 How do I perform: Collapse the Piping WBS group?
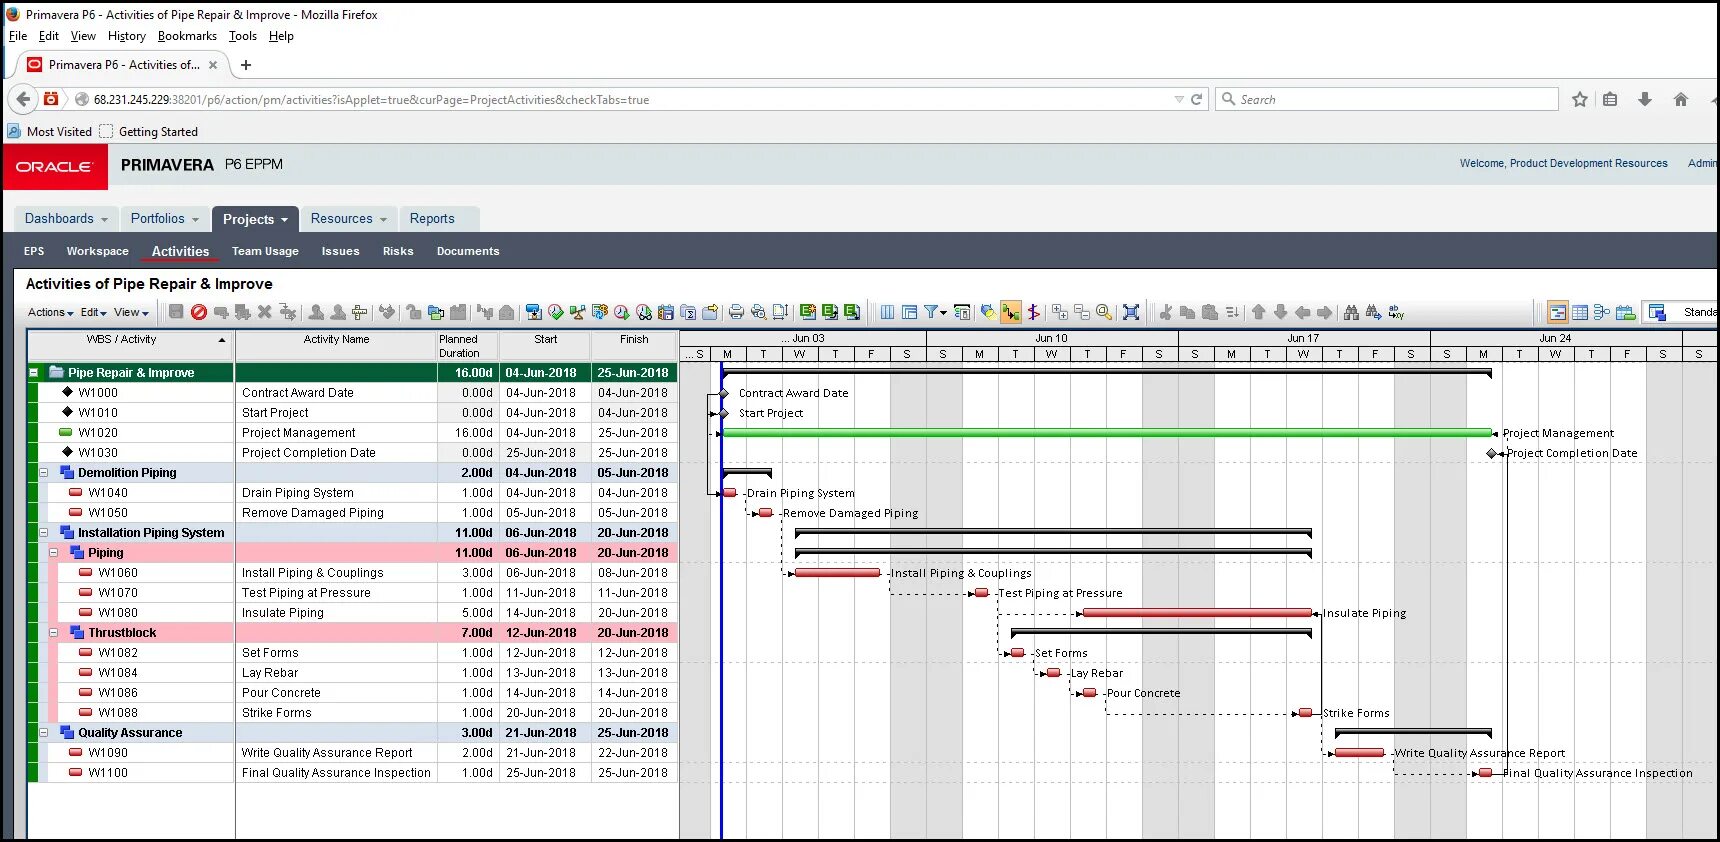tap(54, 552)
